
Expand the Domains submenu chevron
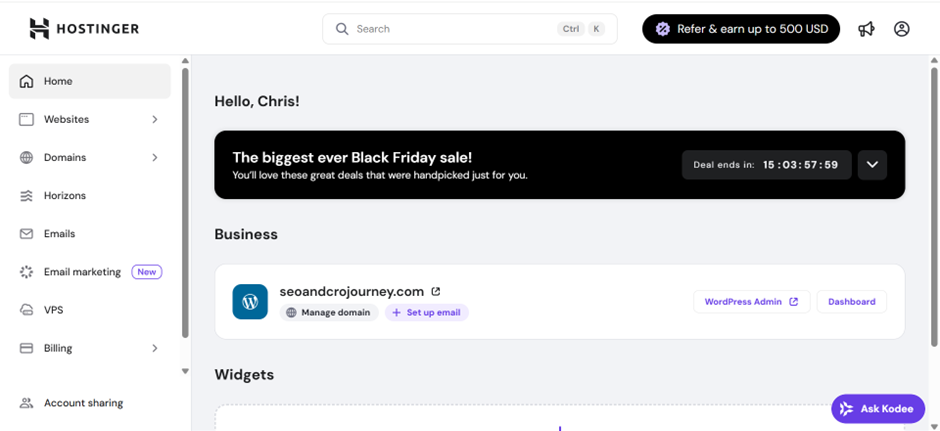click(x=155, y=158)
